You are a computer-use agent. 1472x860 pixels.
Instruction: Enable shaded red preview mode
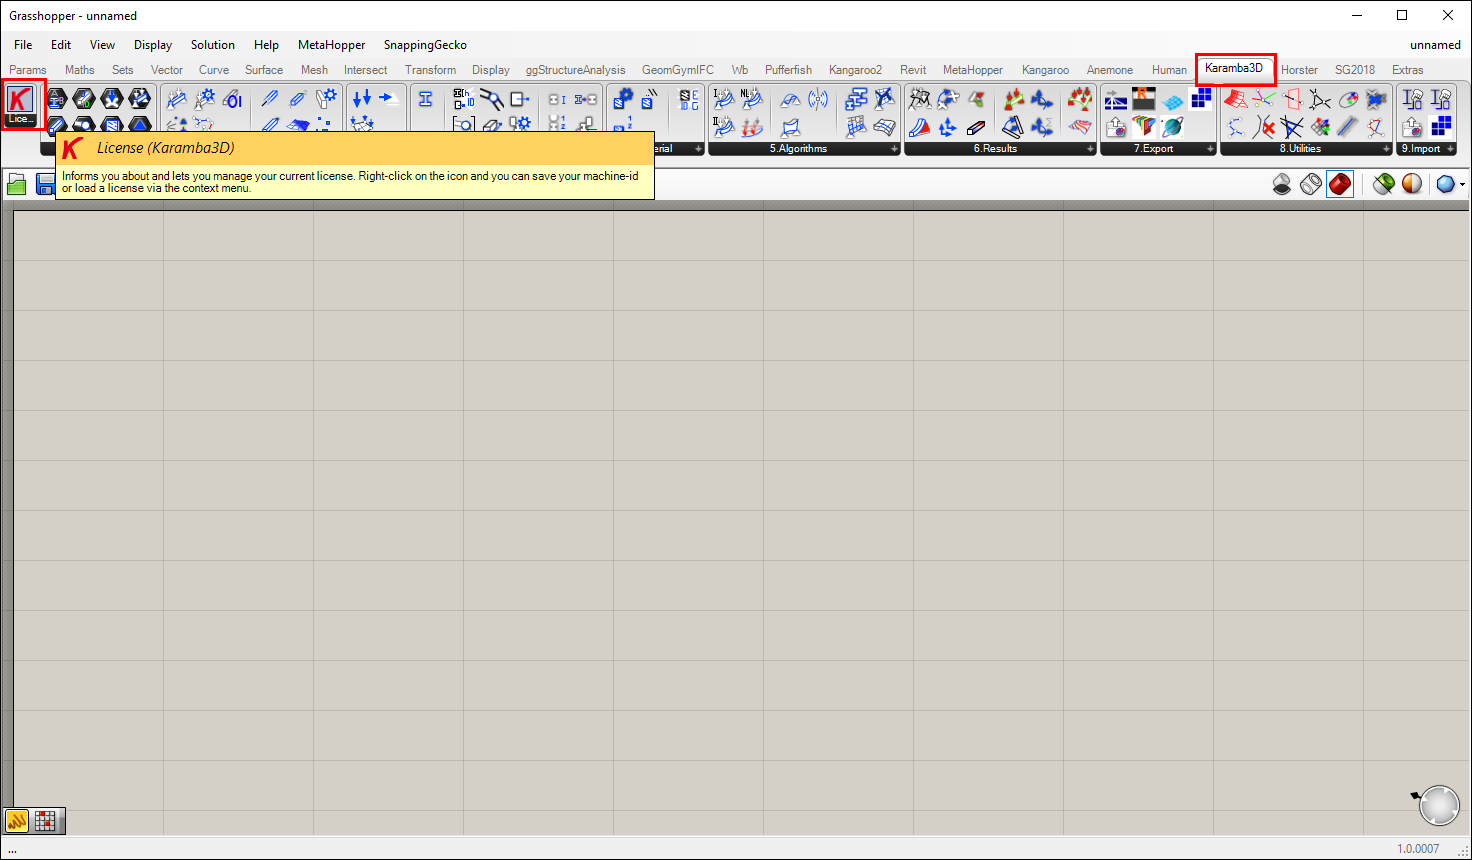[1340, 184]
